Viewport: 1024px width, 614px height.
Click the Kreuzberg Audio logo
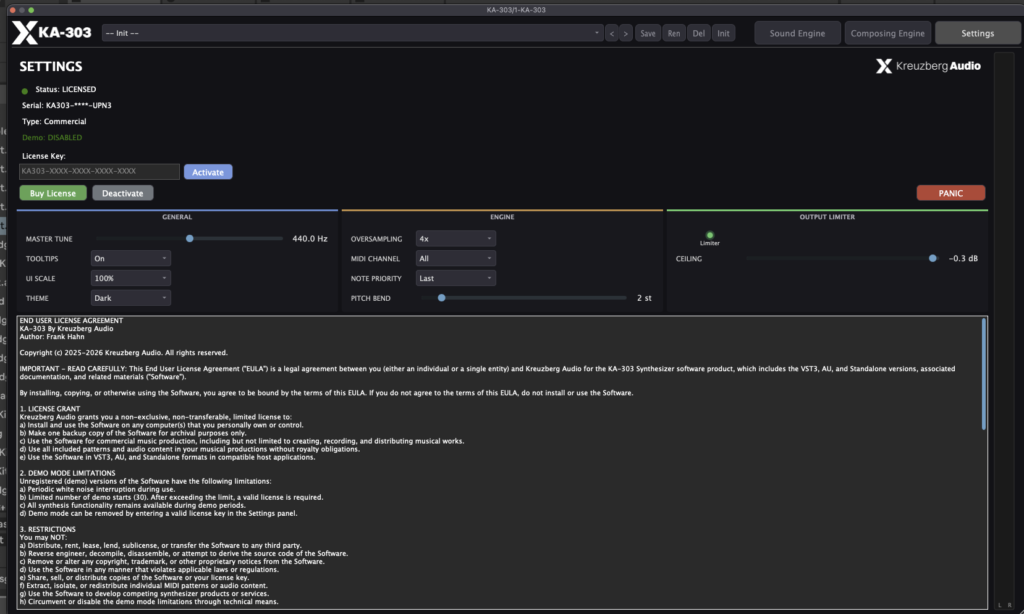[928, 66]
